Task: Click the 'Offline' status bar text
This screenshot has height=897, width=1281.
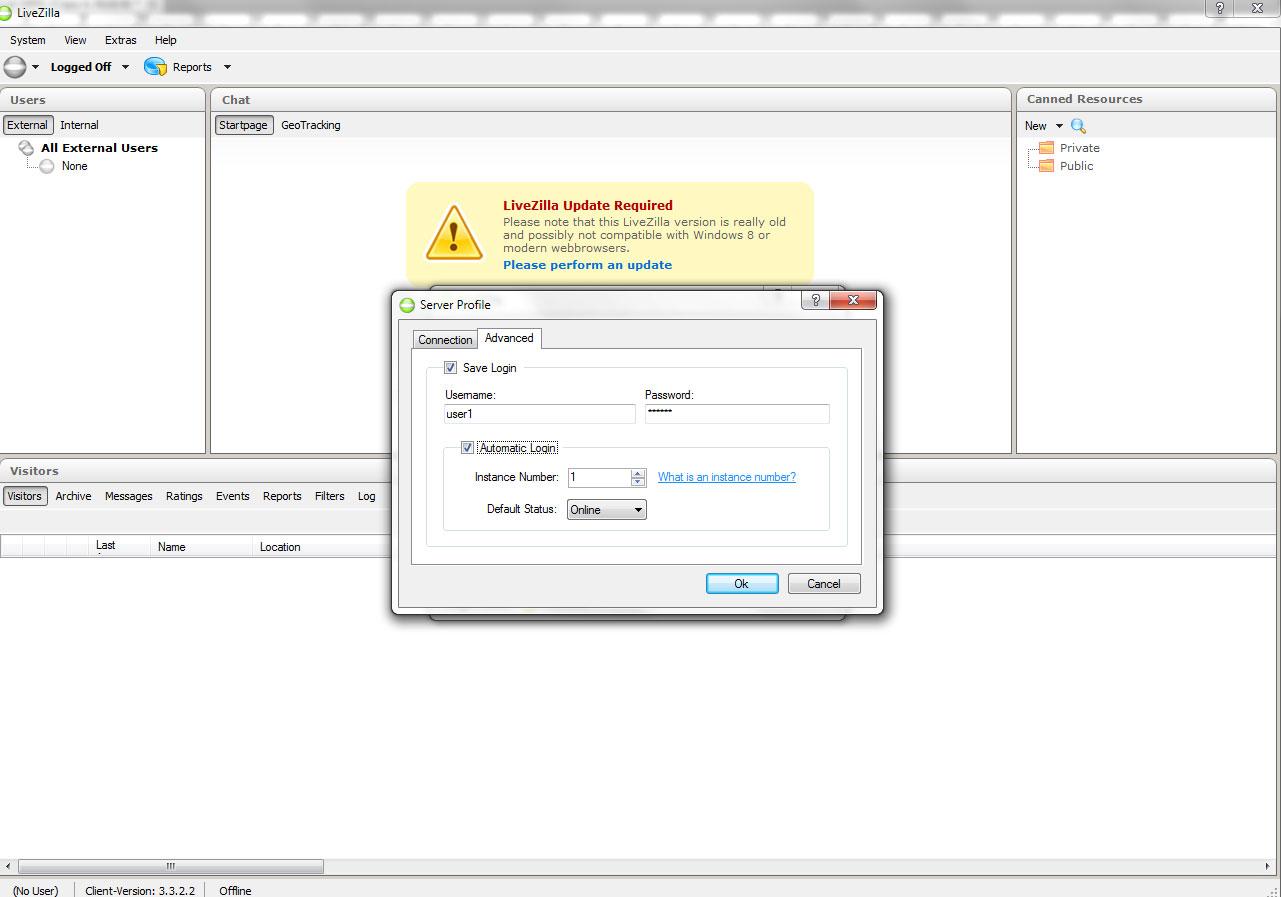Action: [235, 890]
